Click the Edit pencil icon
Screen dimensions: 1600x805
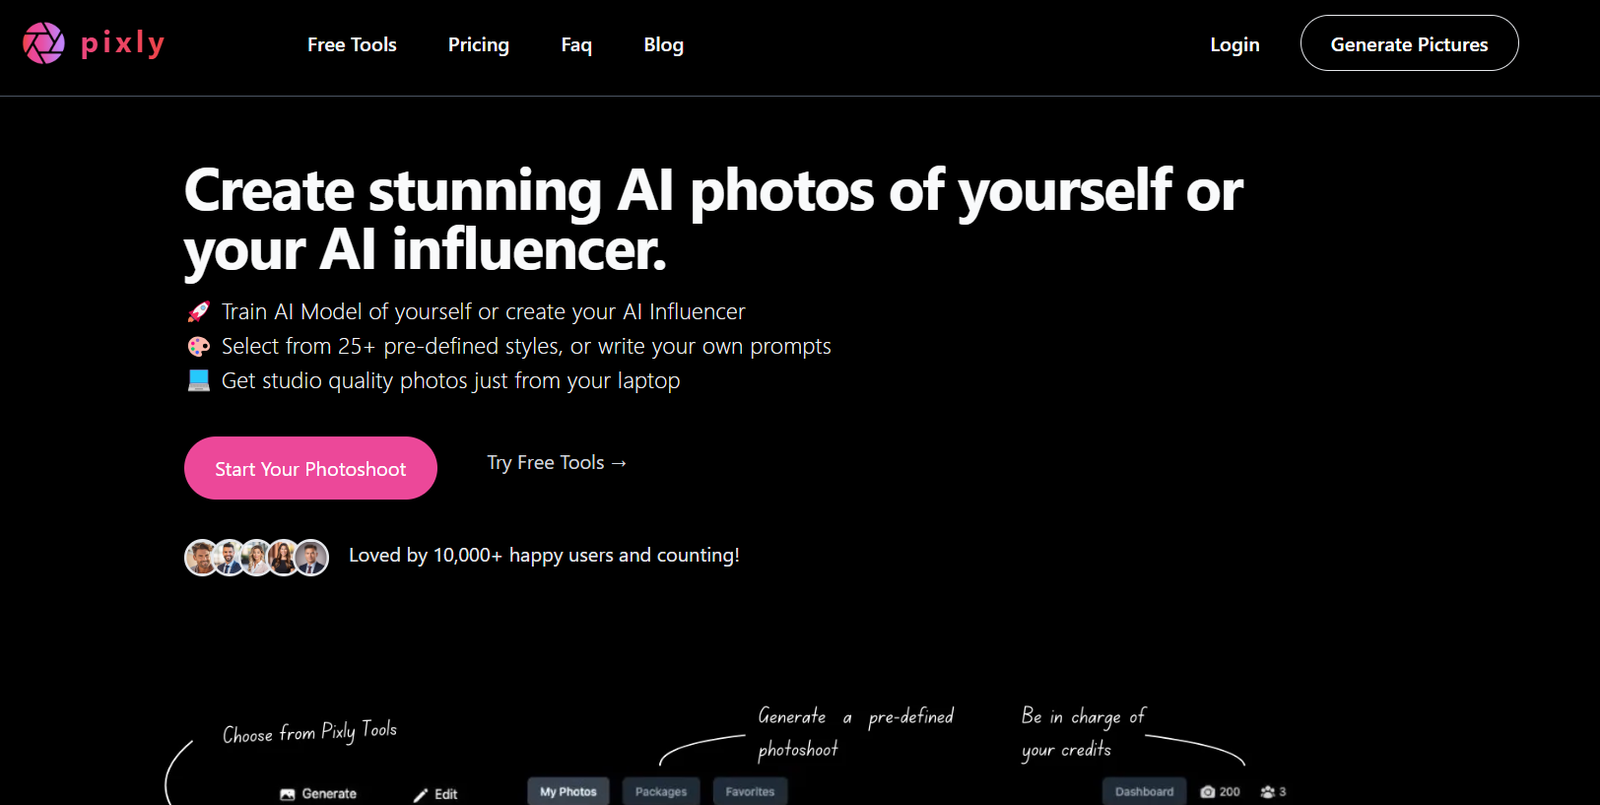coord(420,794)
